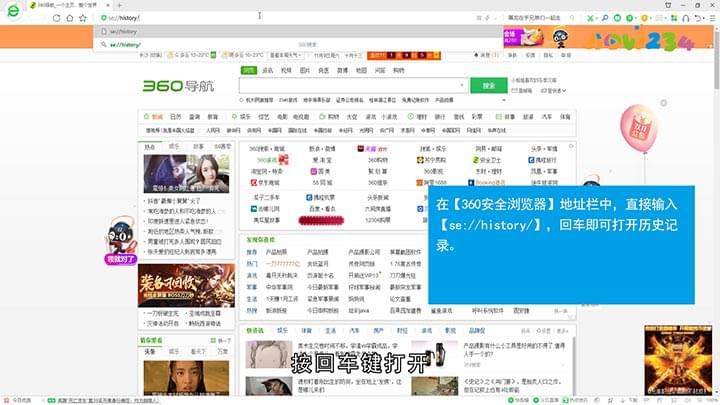This screenshot has width=720, height=405.
Task: Select the 品牌馆 tab in bottom feed
Action: pyautogui.click(x=477, y=331)
